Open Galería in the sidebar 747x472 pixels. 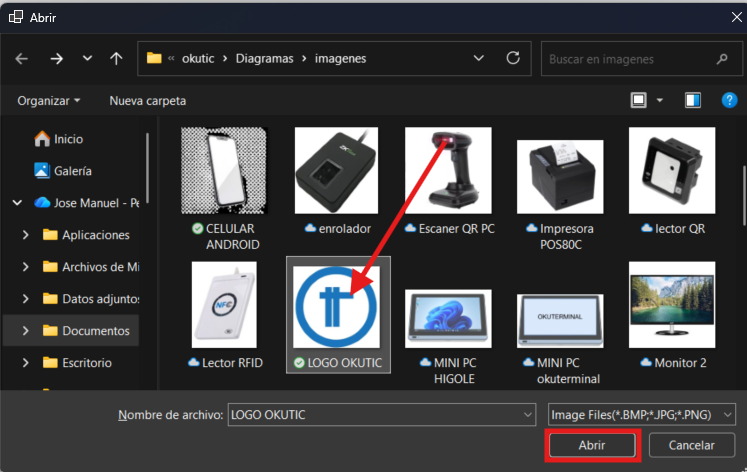pos(72,171)
